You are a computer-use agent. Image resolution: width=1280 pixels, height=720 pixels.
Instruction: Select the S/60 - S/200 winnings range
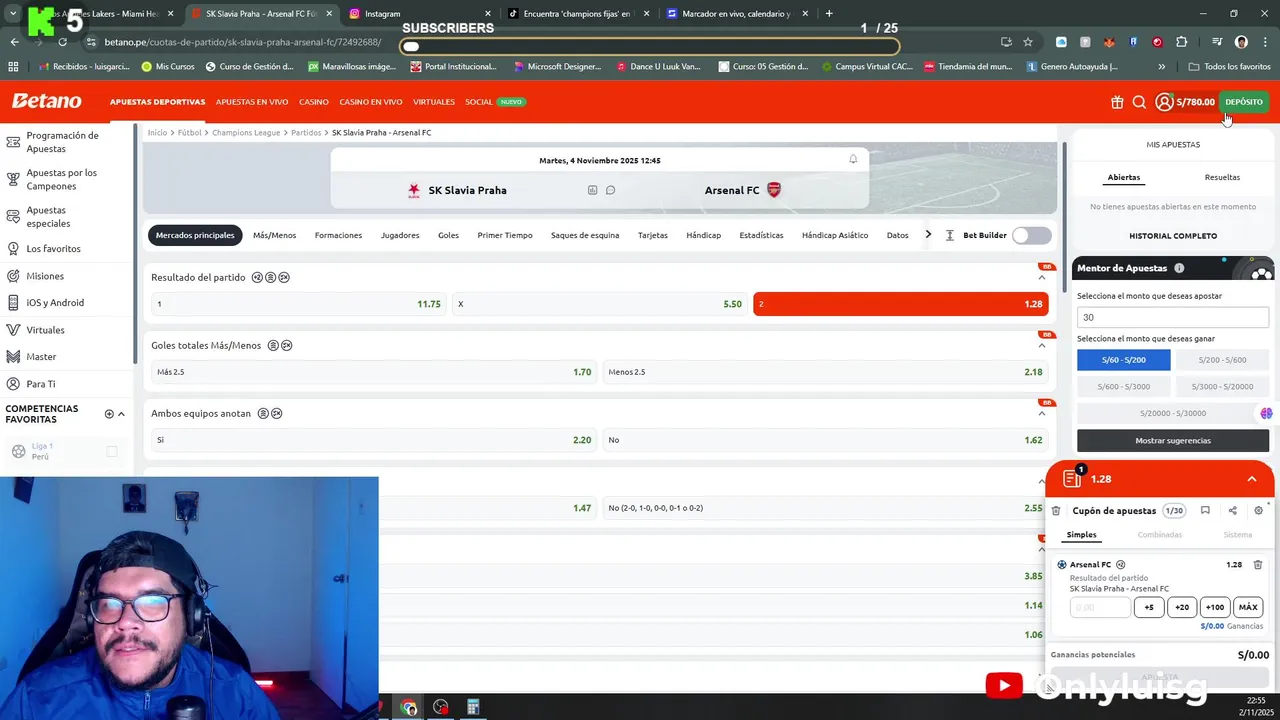point(1123,360)
